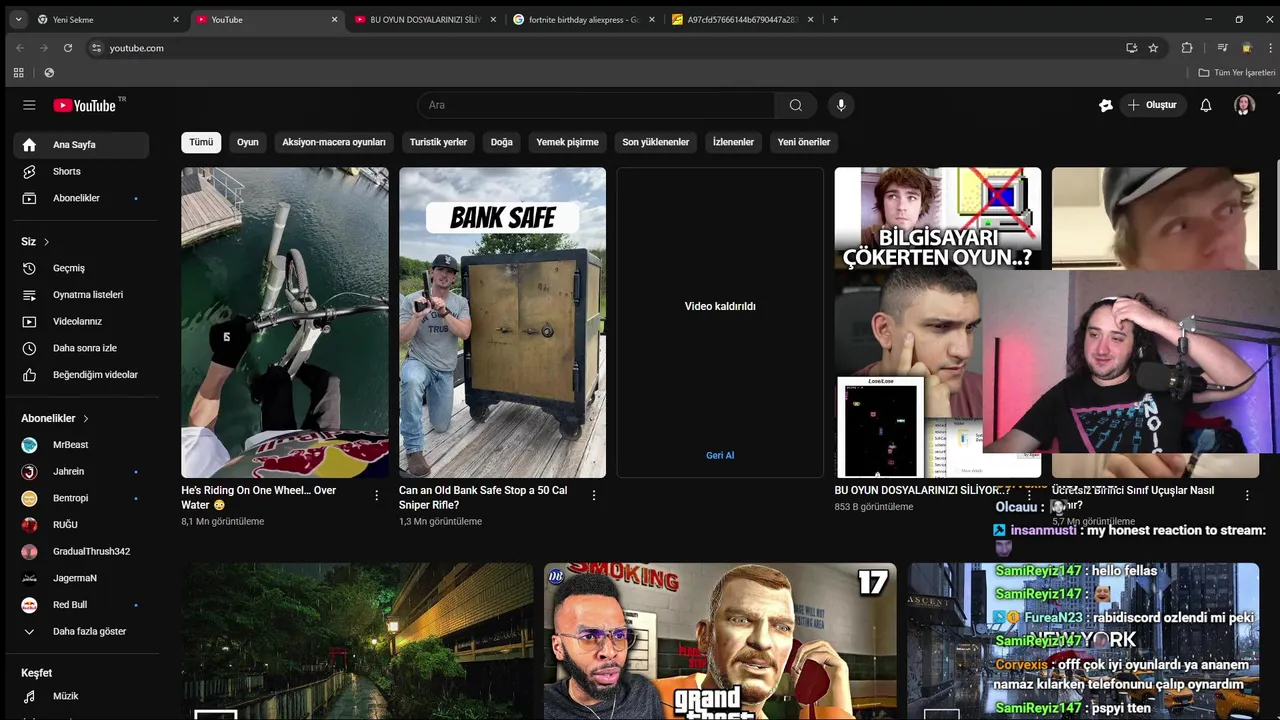This screenshot has width=1280, height=720.
Task: Open 'Geçmiş' watch history
Action: [x=81, y=268]
